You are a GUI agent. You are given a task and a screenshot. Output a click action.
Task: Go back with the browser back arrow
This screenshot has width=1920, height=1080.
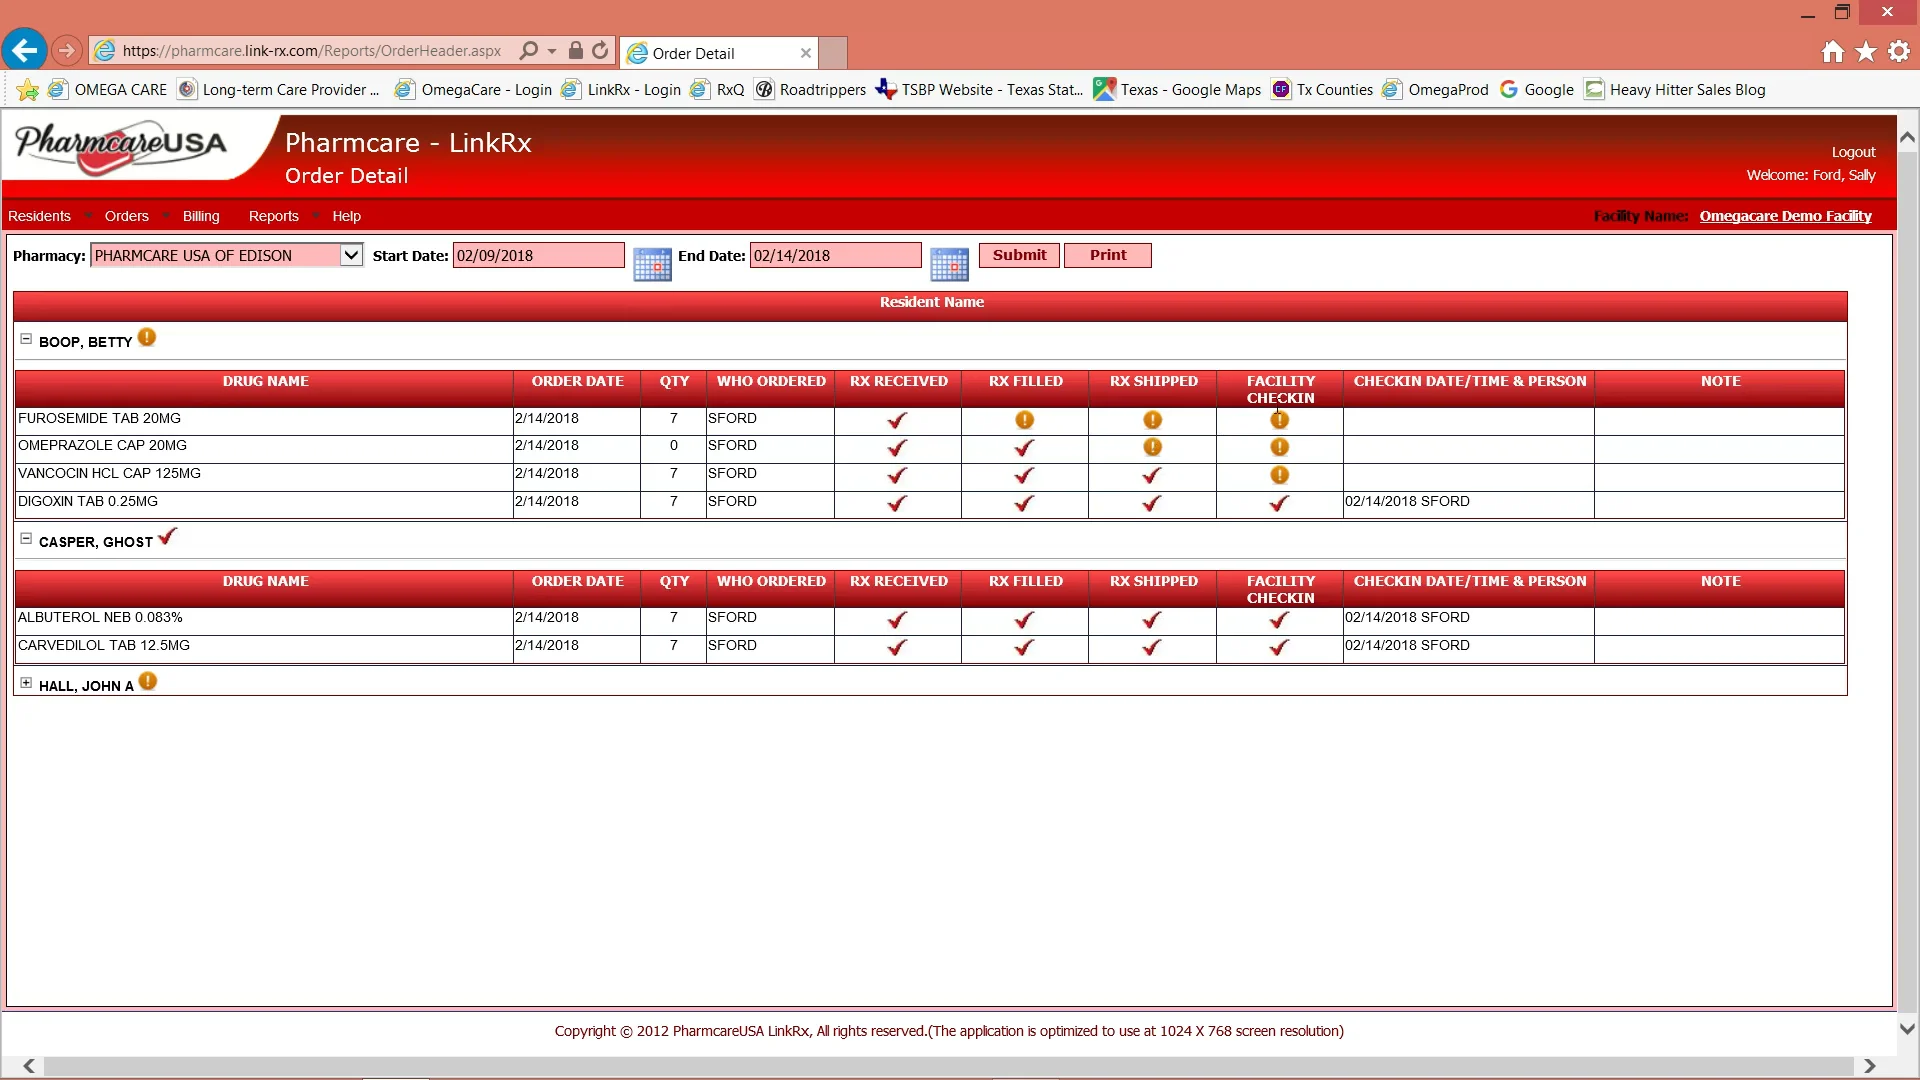click(x=25, y=50)
